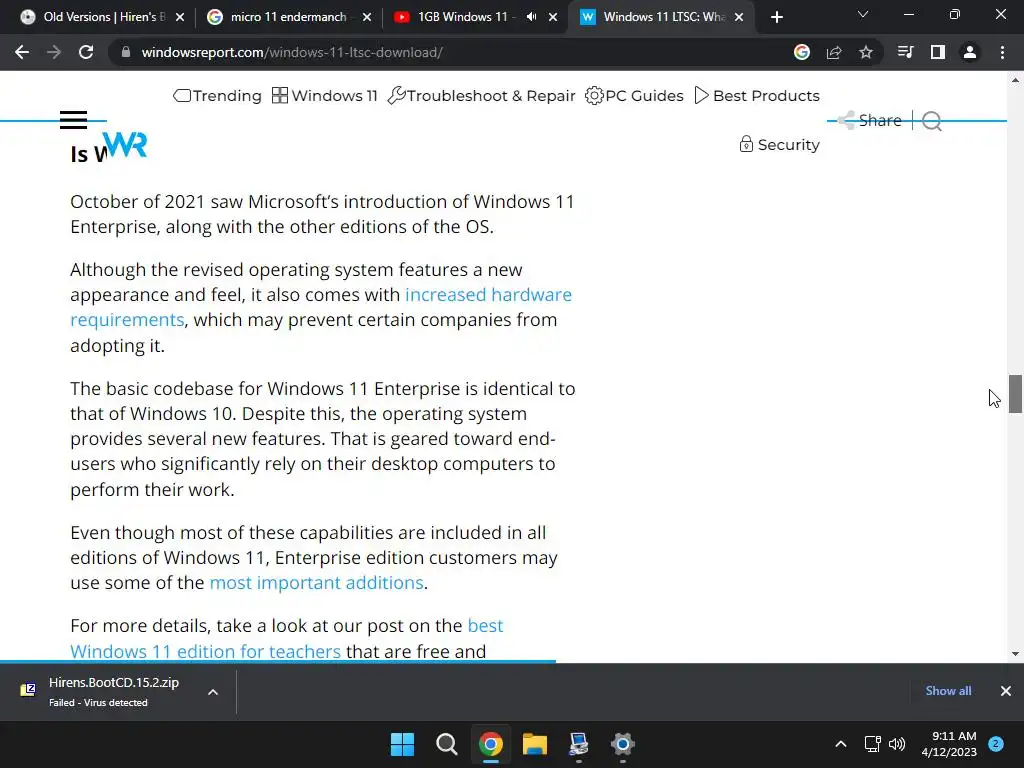The image size is (1024, 768).
Task: Open the network status tray icon
Action: click(x=873, y=744)
